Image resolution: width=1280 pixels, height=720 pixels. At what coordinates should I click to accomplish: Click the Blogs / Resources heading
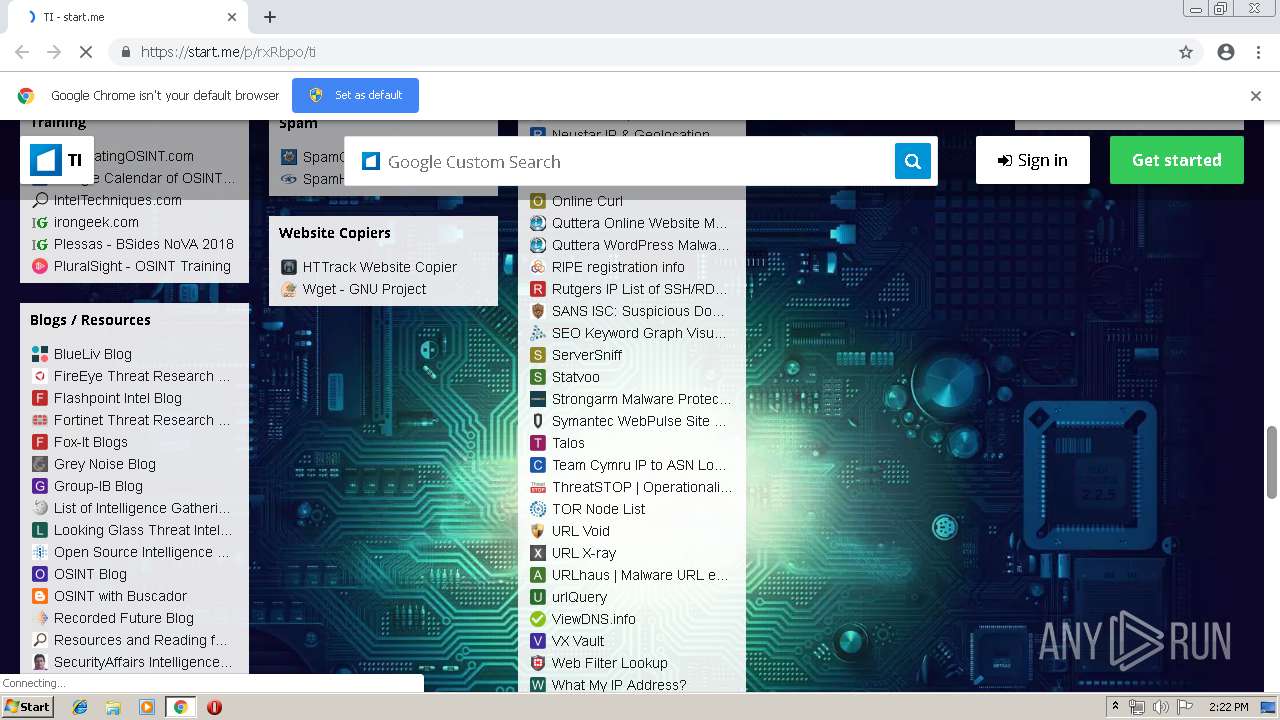tap(90, 320)
